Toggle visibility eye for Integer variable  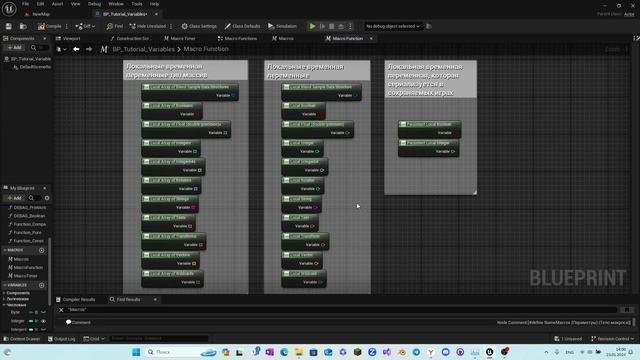pyautogui.click(x=43, y=321)
